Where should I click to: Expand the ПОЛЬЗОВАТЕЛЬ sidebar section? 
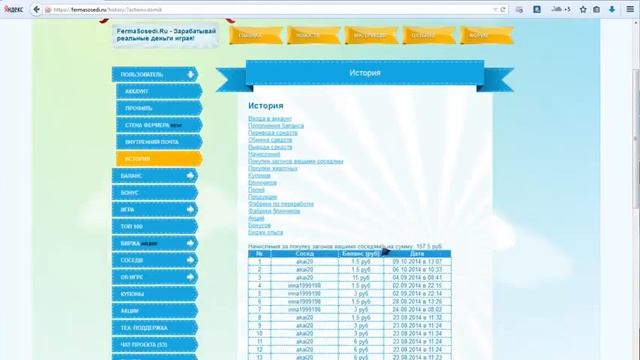click(x=155, y=74)
